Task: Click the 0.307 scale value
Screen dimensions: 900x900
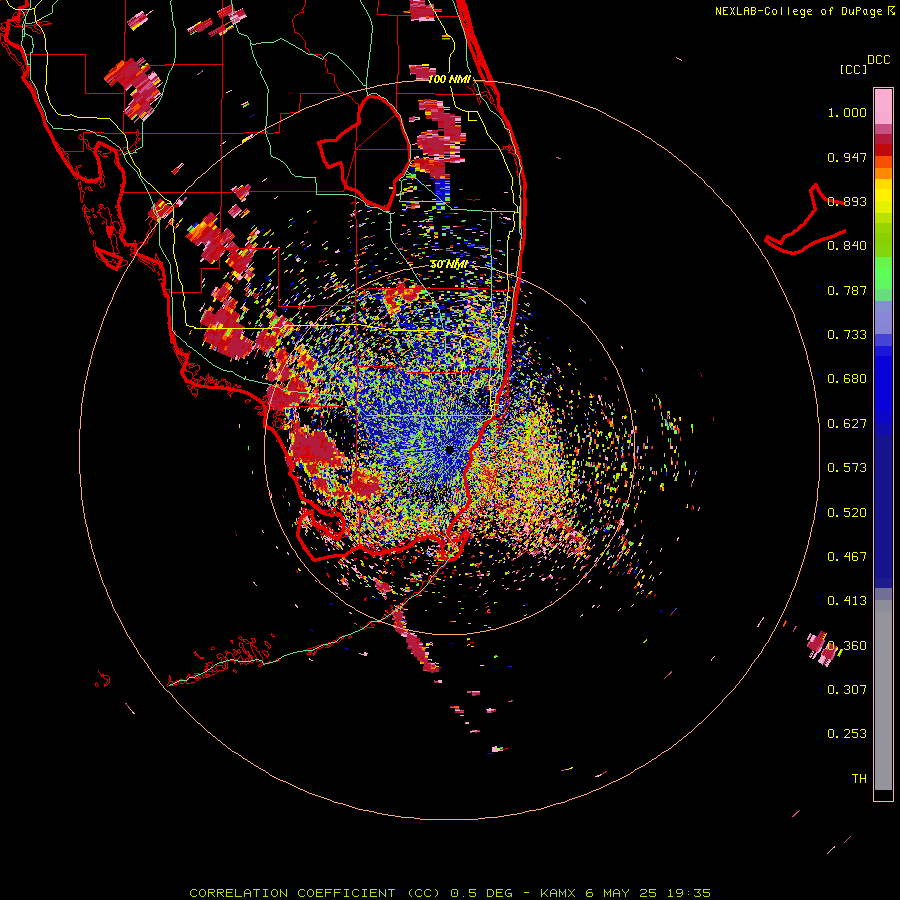Action: tap(847, 690)
